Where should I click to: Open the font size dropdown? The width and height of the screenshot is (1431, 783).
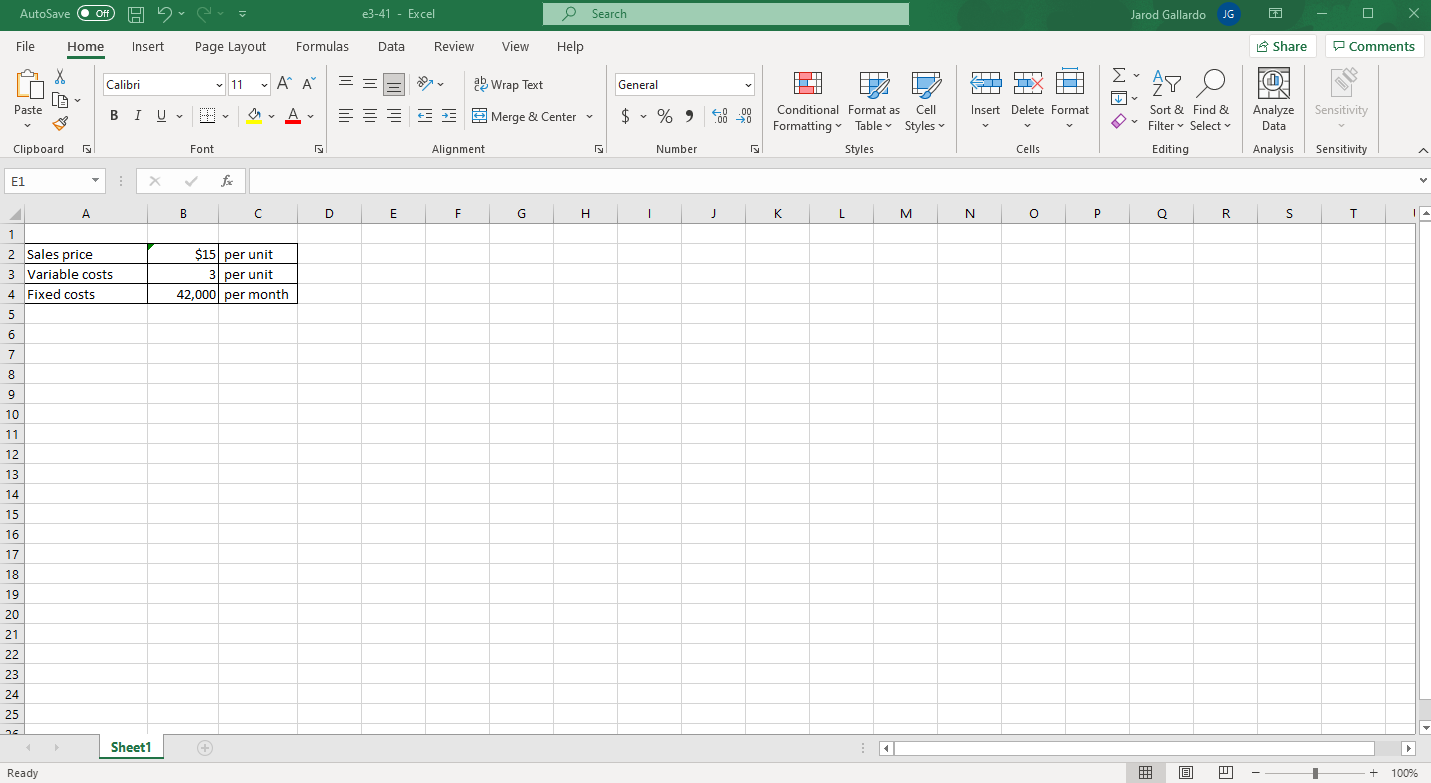(264, 85)
